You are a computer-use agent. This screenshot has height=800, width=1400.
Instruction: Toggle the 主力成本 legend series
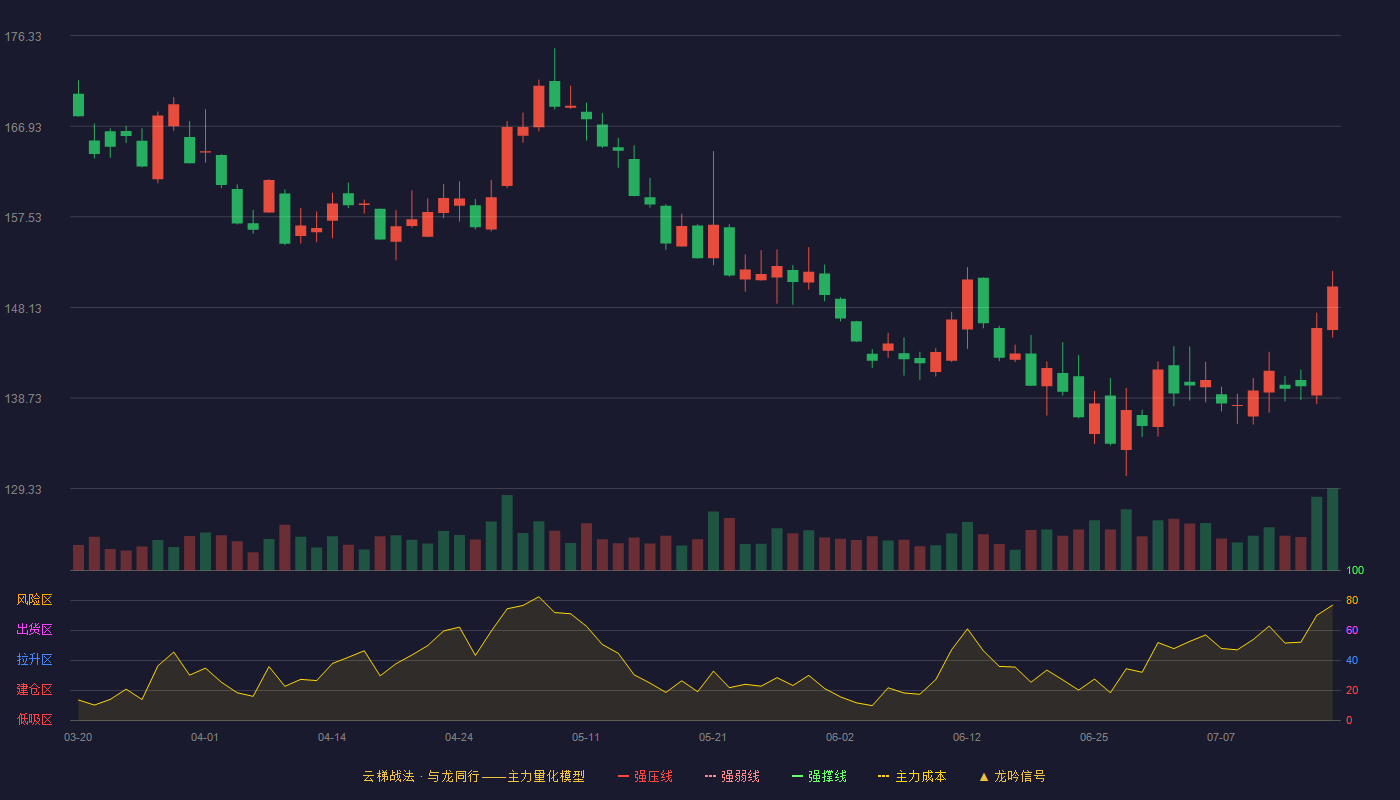912,776
